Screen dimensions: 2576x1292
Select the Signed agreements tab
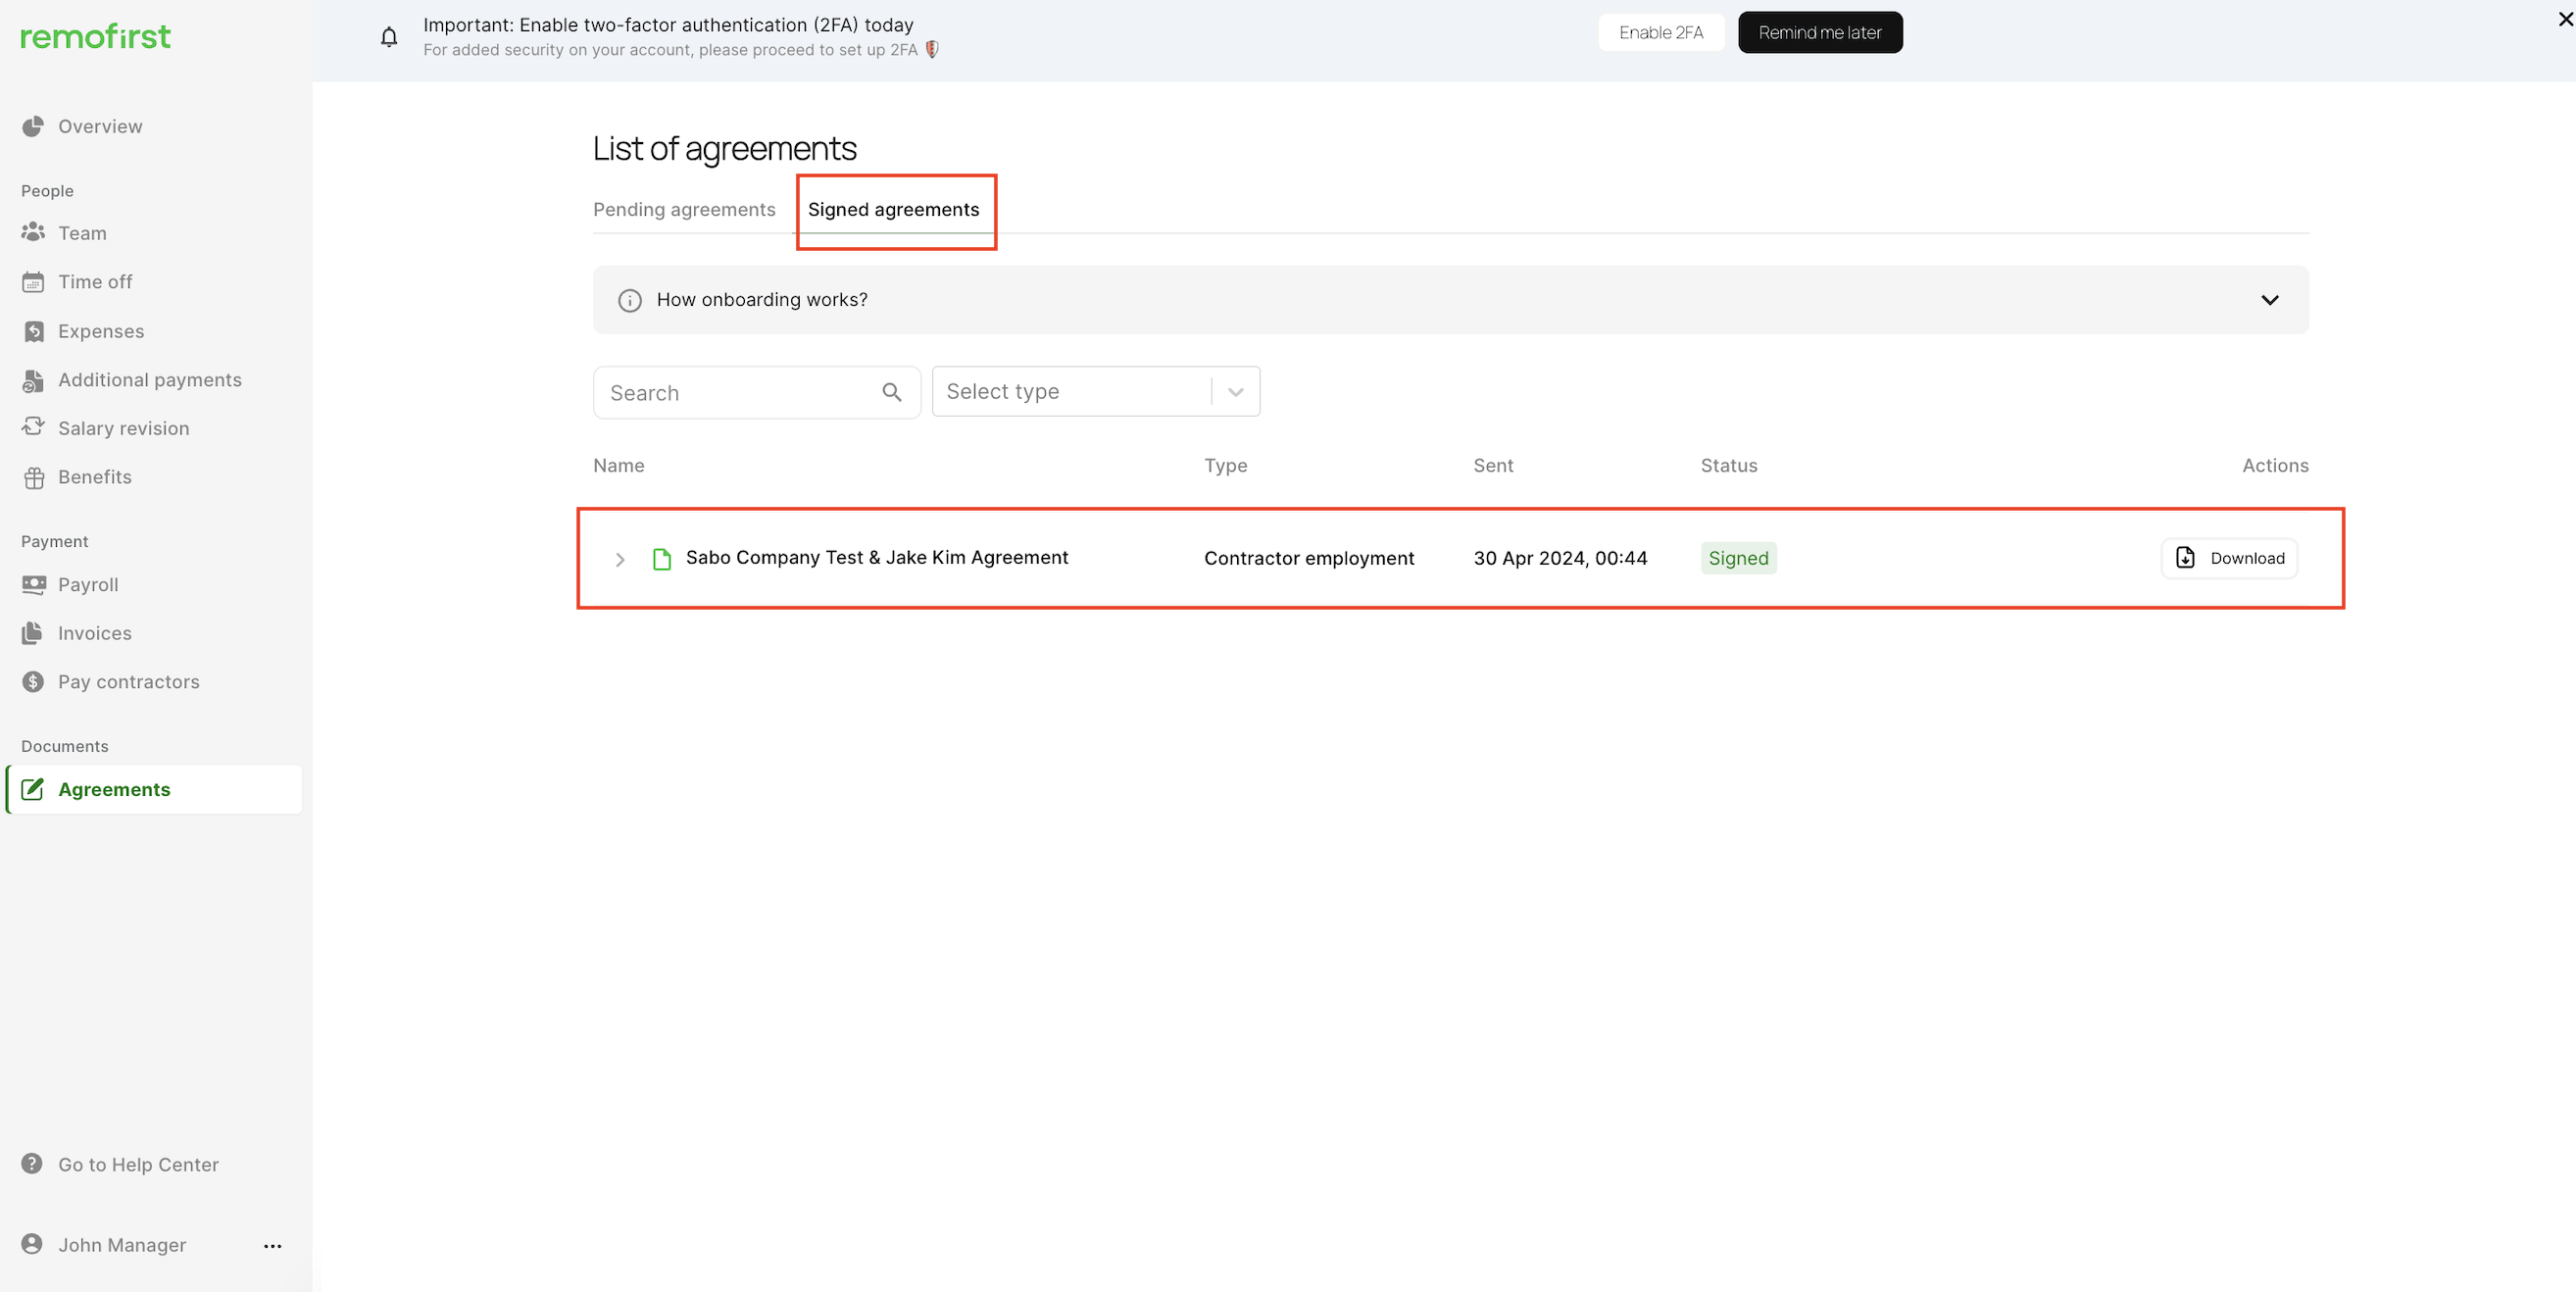[x=893, y=209]
